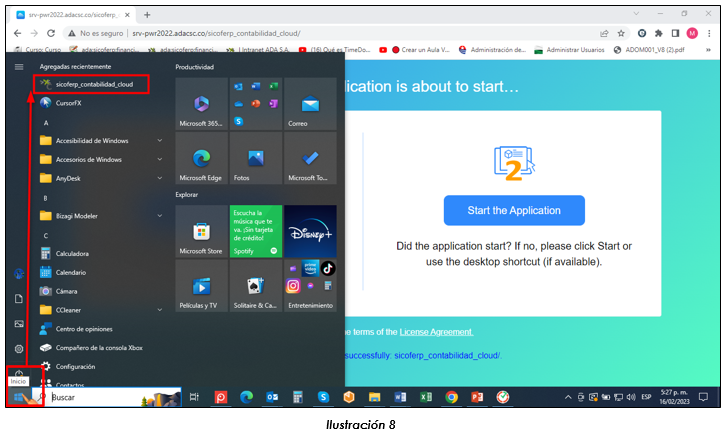Open the Solitaire & Casual Games tile

(x=255, y=286)
